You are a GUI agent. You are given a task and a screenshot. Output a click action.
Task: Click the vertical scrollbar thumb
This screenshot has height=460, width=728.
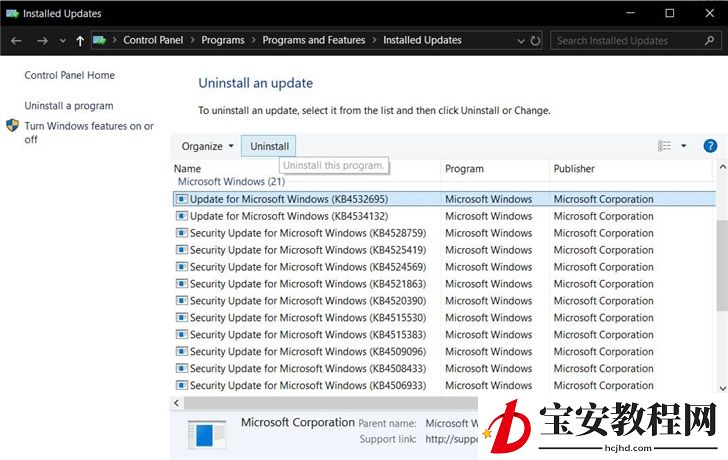(722, 266)
